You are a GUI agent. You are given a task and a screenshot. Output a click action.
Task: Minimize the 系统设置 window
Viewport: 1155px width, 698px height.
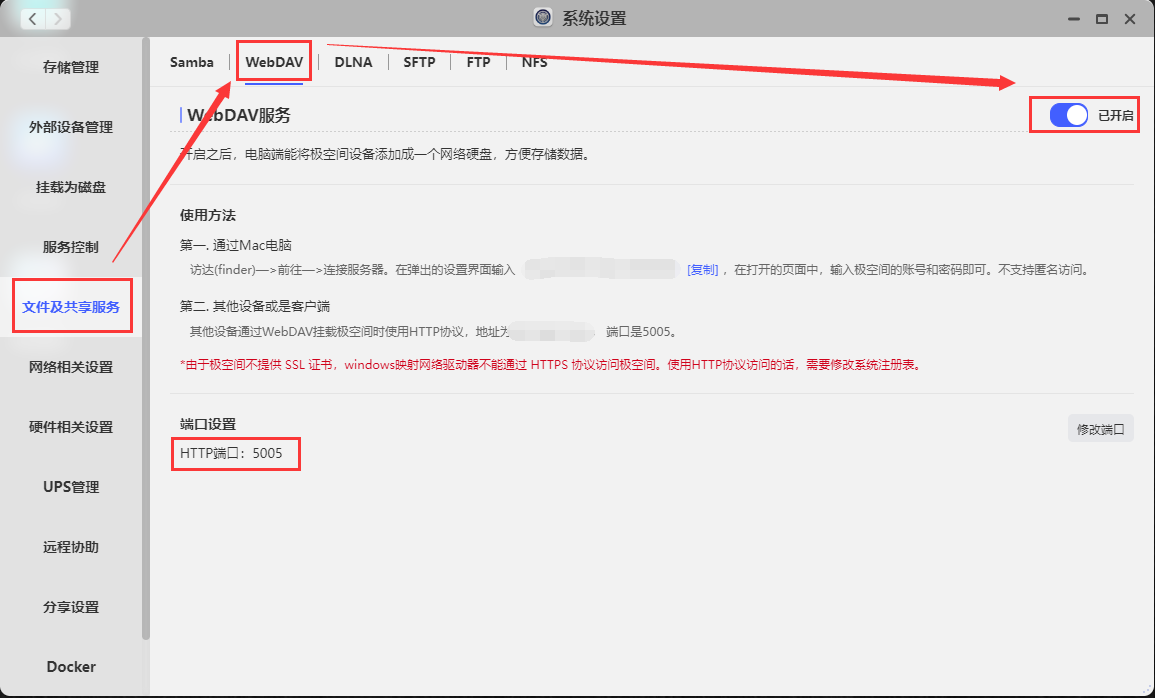(1074, 19)
